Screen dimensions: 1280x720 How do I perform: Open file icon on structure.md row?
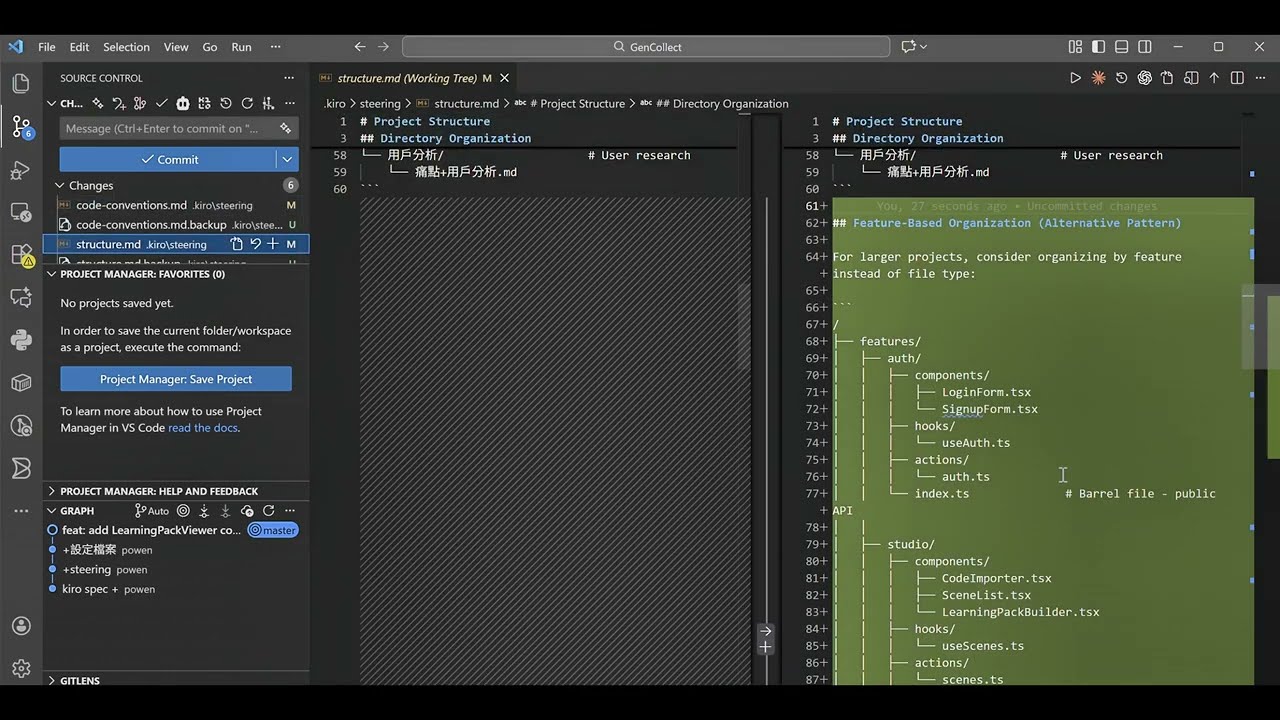point(236,244)
